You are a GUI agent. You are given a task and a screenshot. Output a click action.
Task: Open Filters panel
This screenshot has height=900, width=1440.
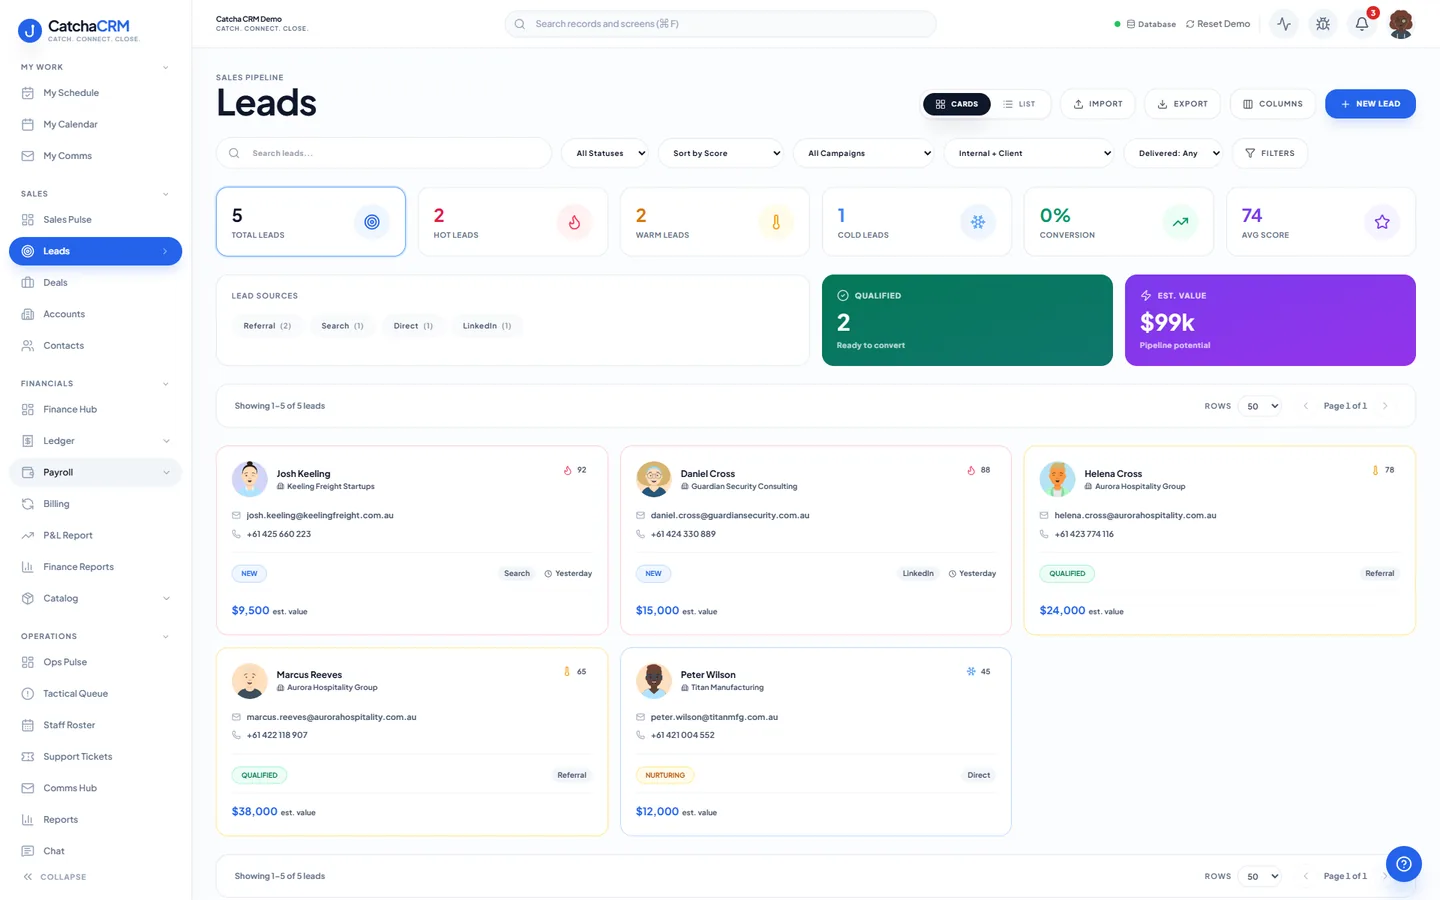tap(1270, 153)
